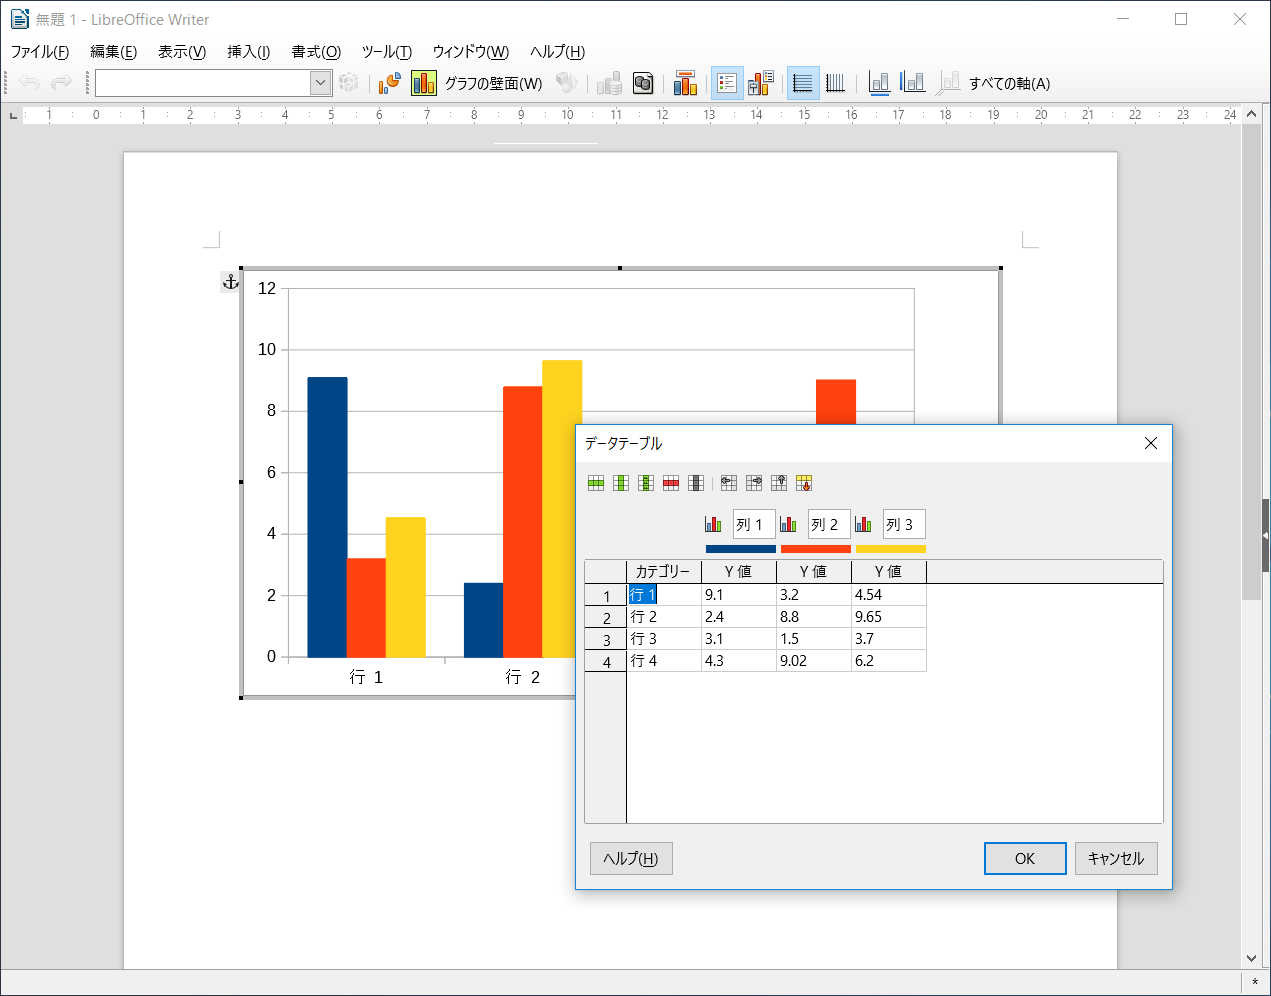Select the cell with value 9.65
The width and height of the screenshot is (1271, 996).
point(889,617)
